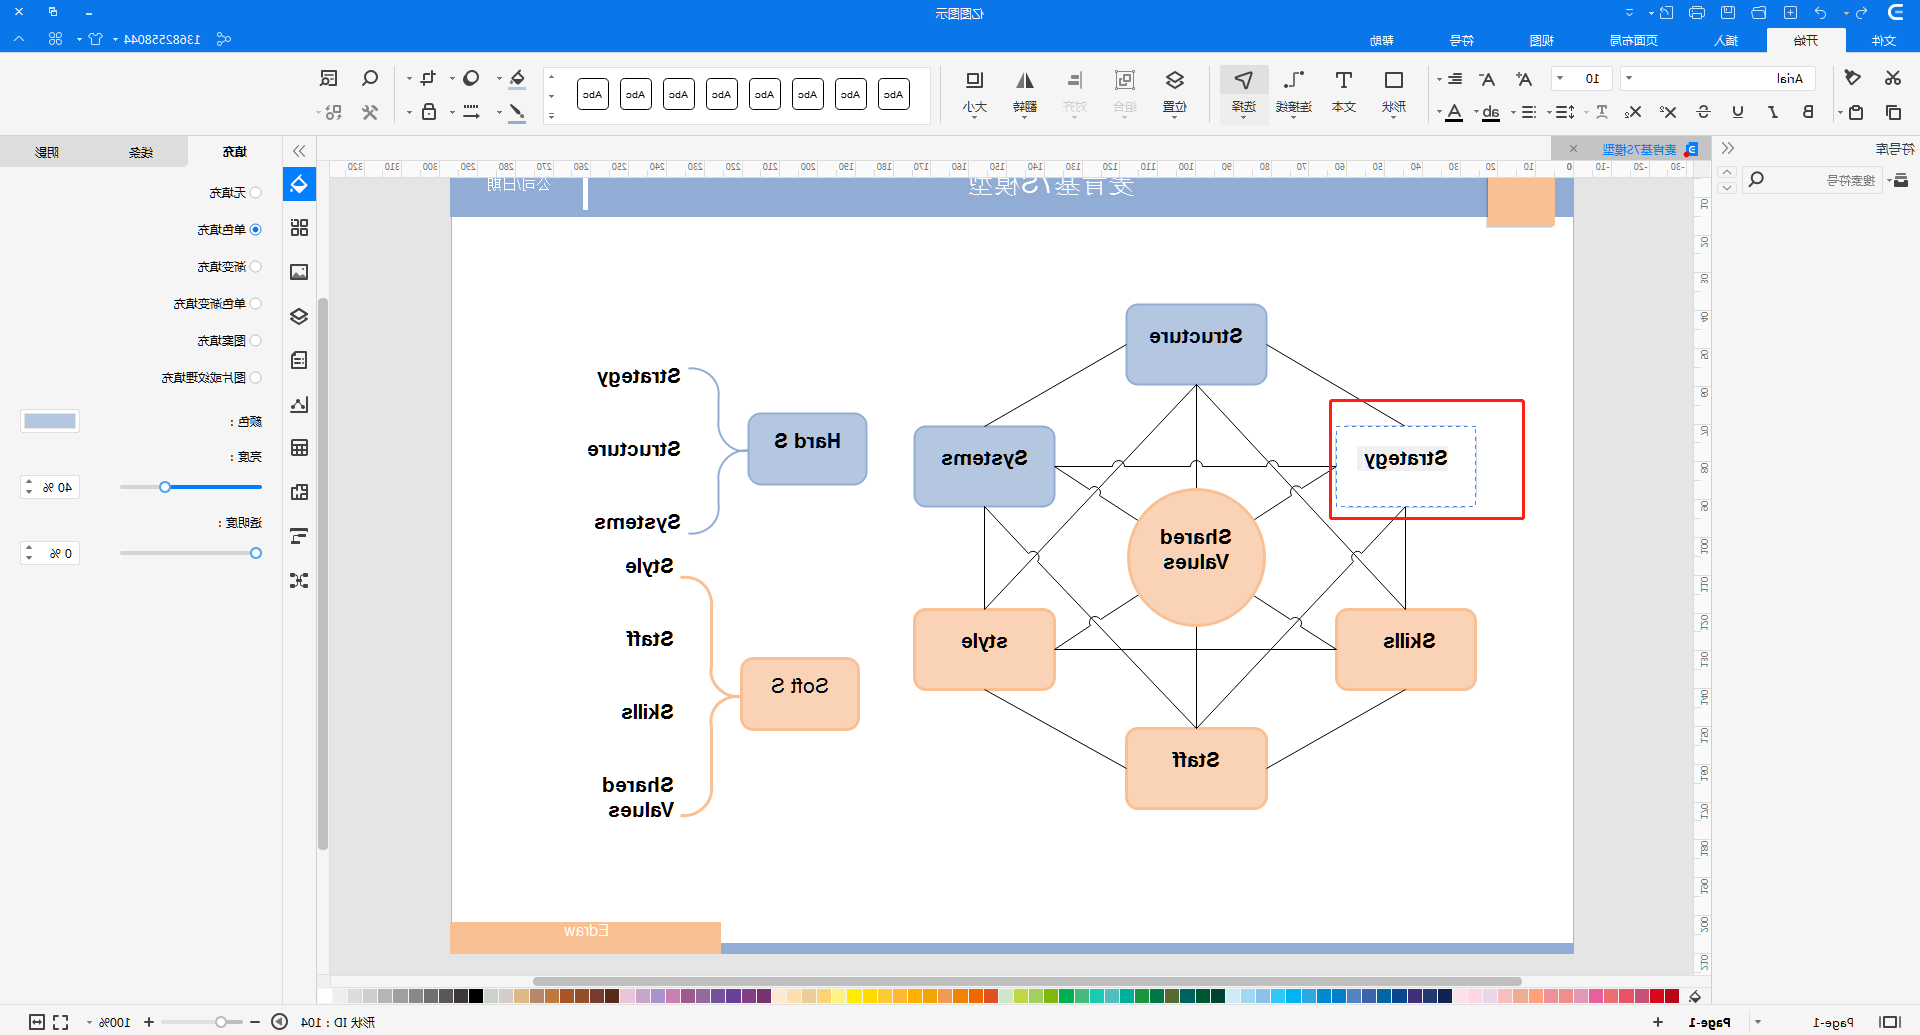Open the font size 10 dropdown
The image size is (1920, 1035).
click(x=1560, y=78)
